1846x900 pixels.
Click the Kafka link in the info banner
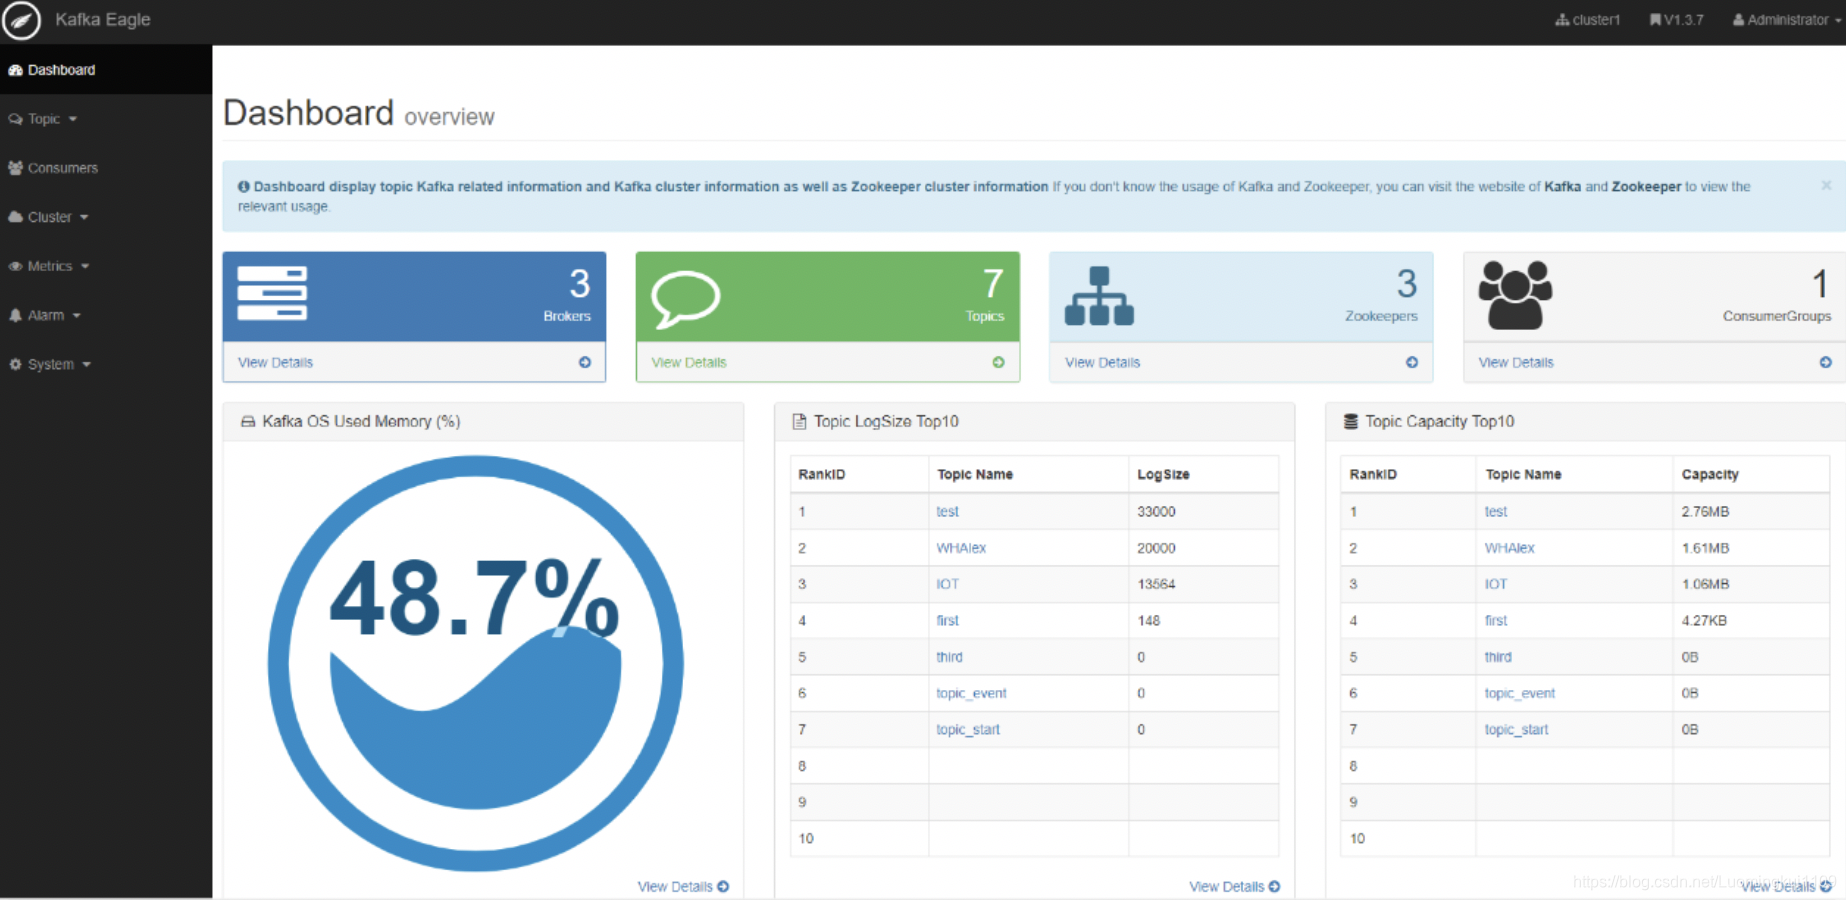click(1562, 187)
